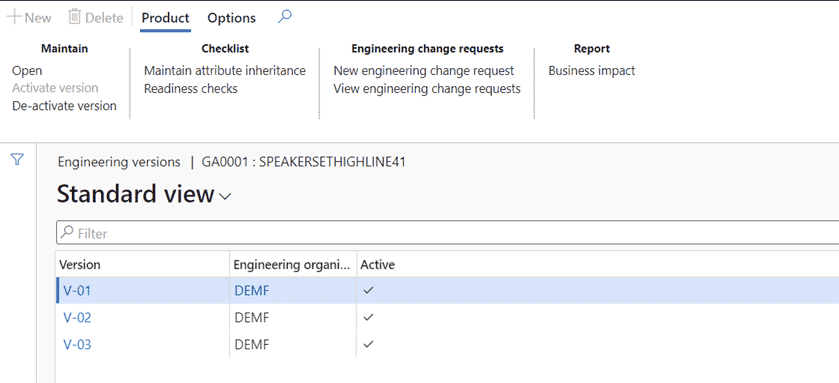The width and height of the screenshot is (839, 383).
Task: Open the filter pane funnel icon
Action: [18, 159]
